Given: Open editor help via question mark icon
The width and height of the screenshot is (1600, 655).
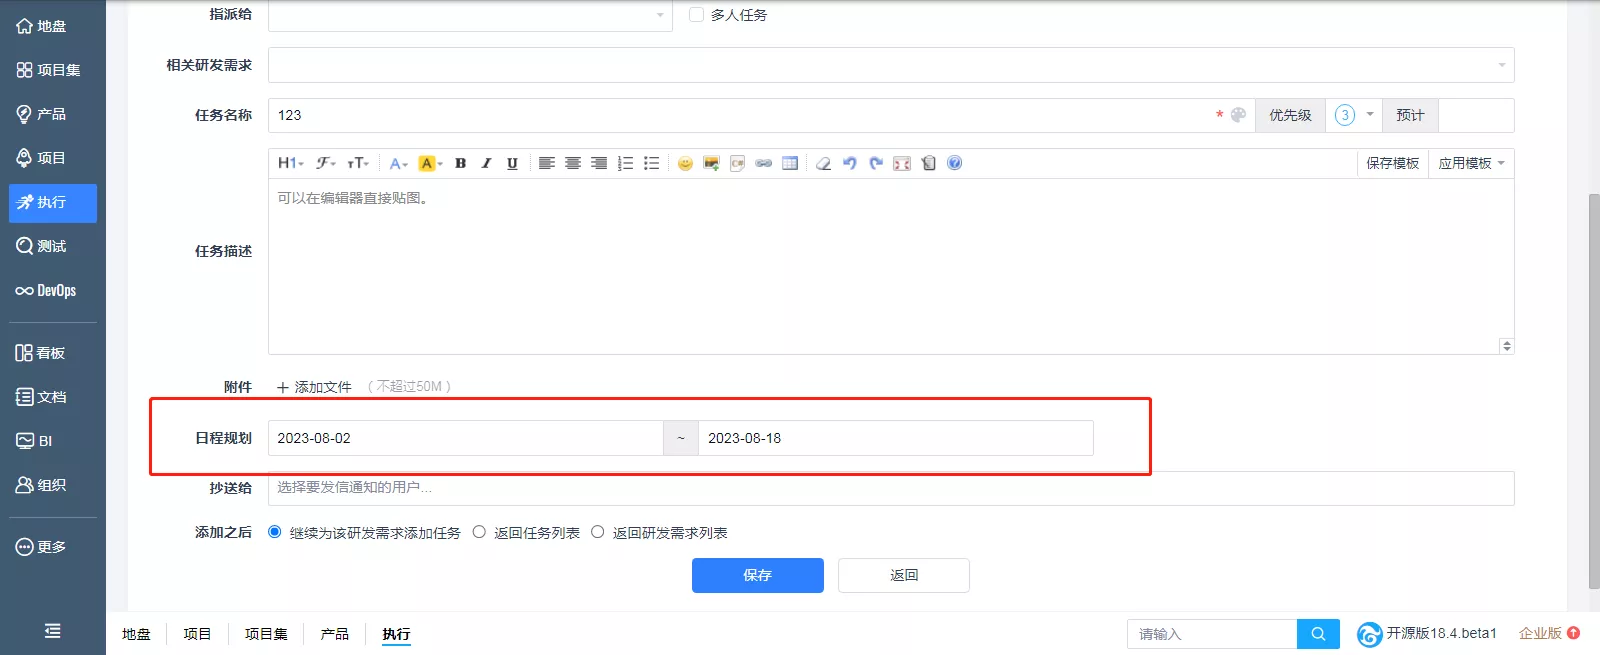Looking at the screenshot, I should [x=954, y=163].
